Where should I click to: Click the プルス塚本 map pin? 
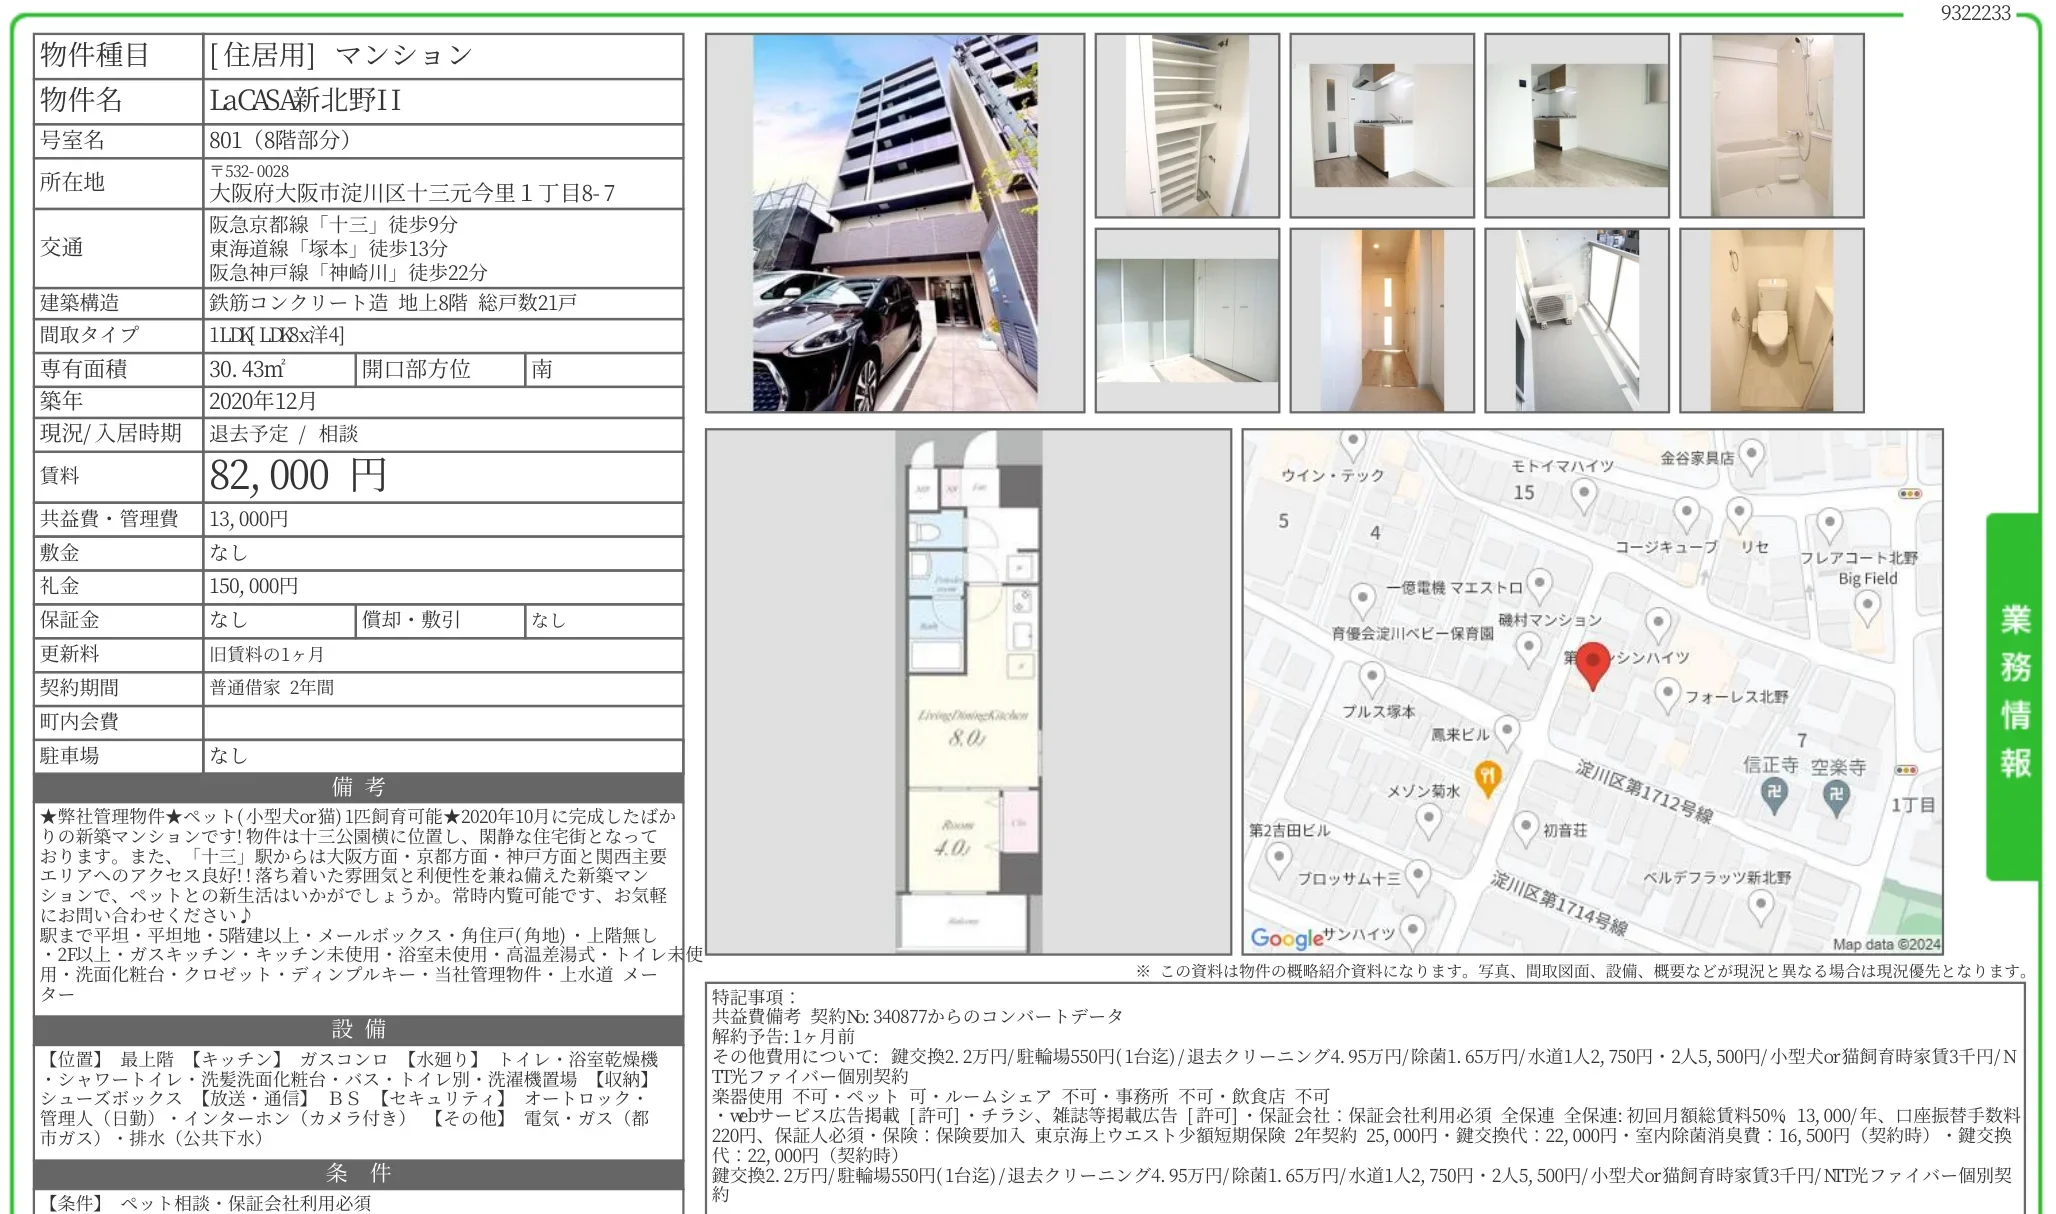pyautogui.click(x=1372, y=678)
